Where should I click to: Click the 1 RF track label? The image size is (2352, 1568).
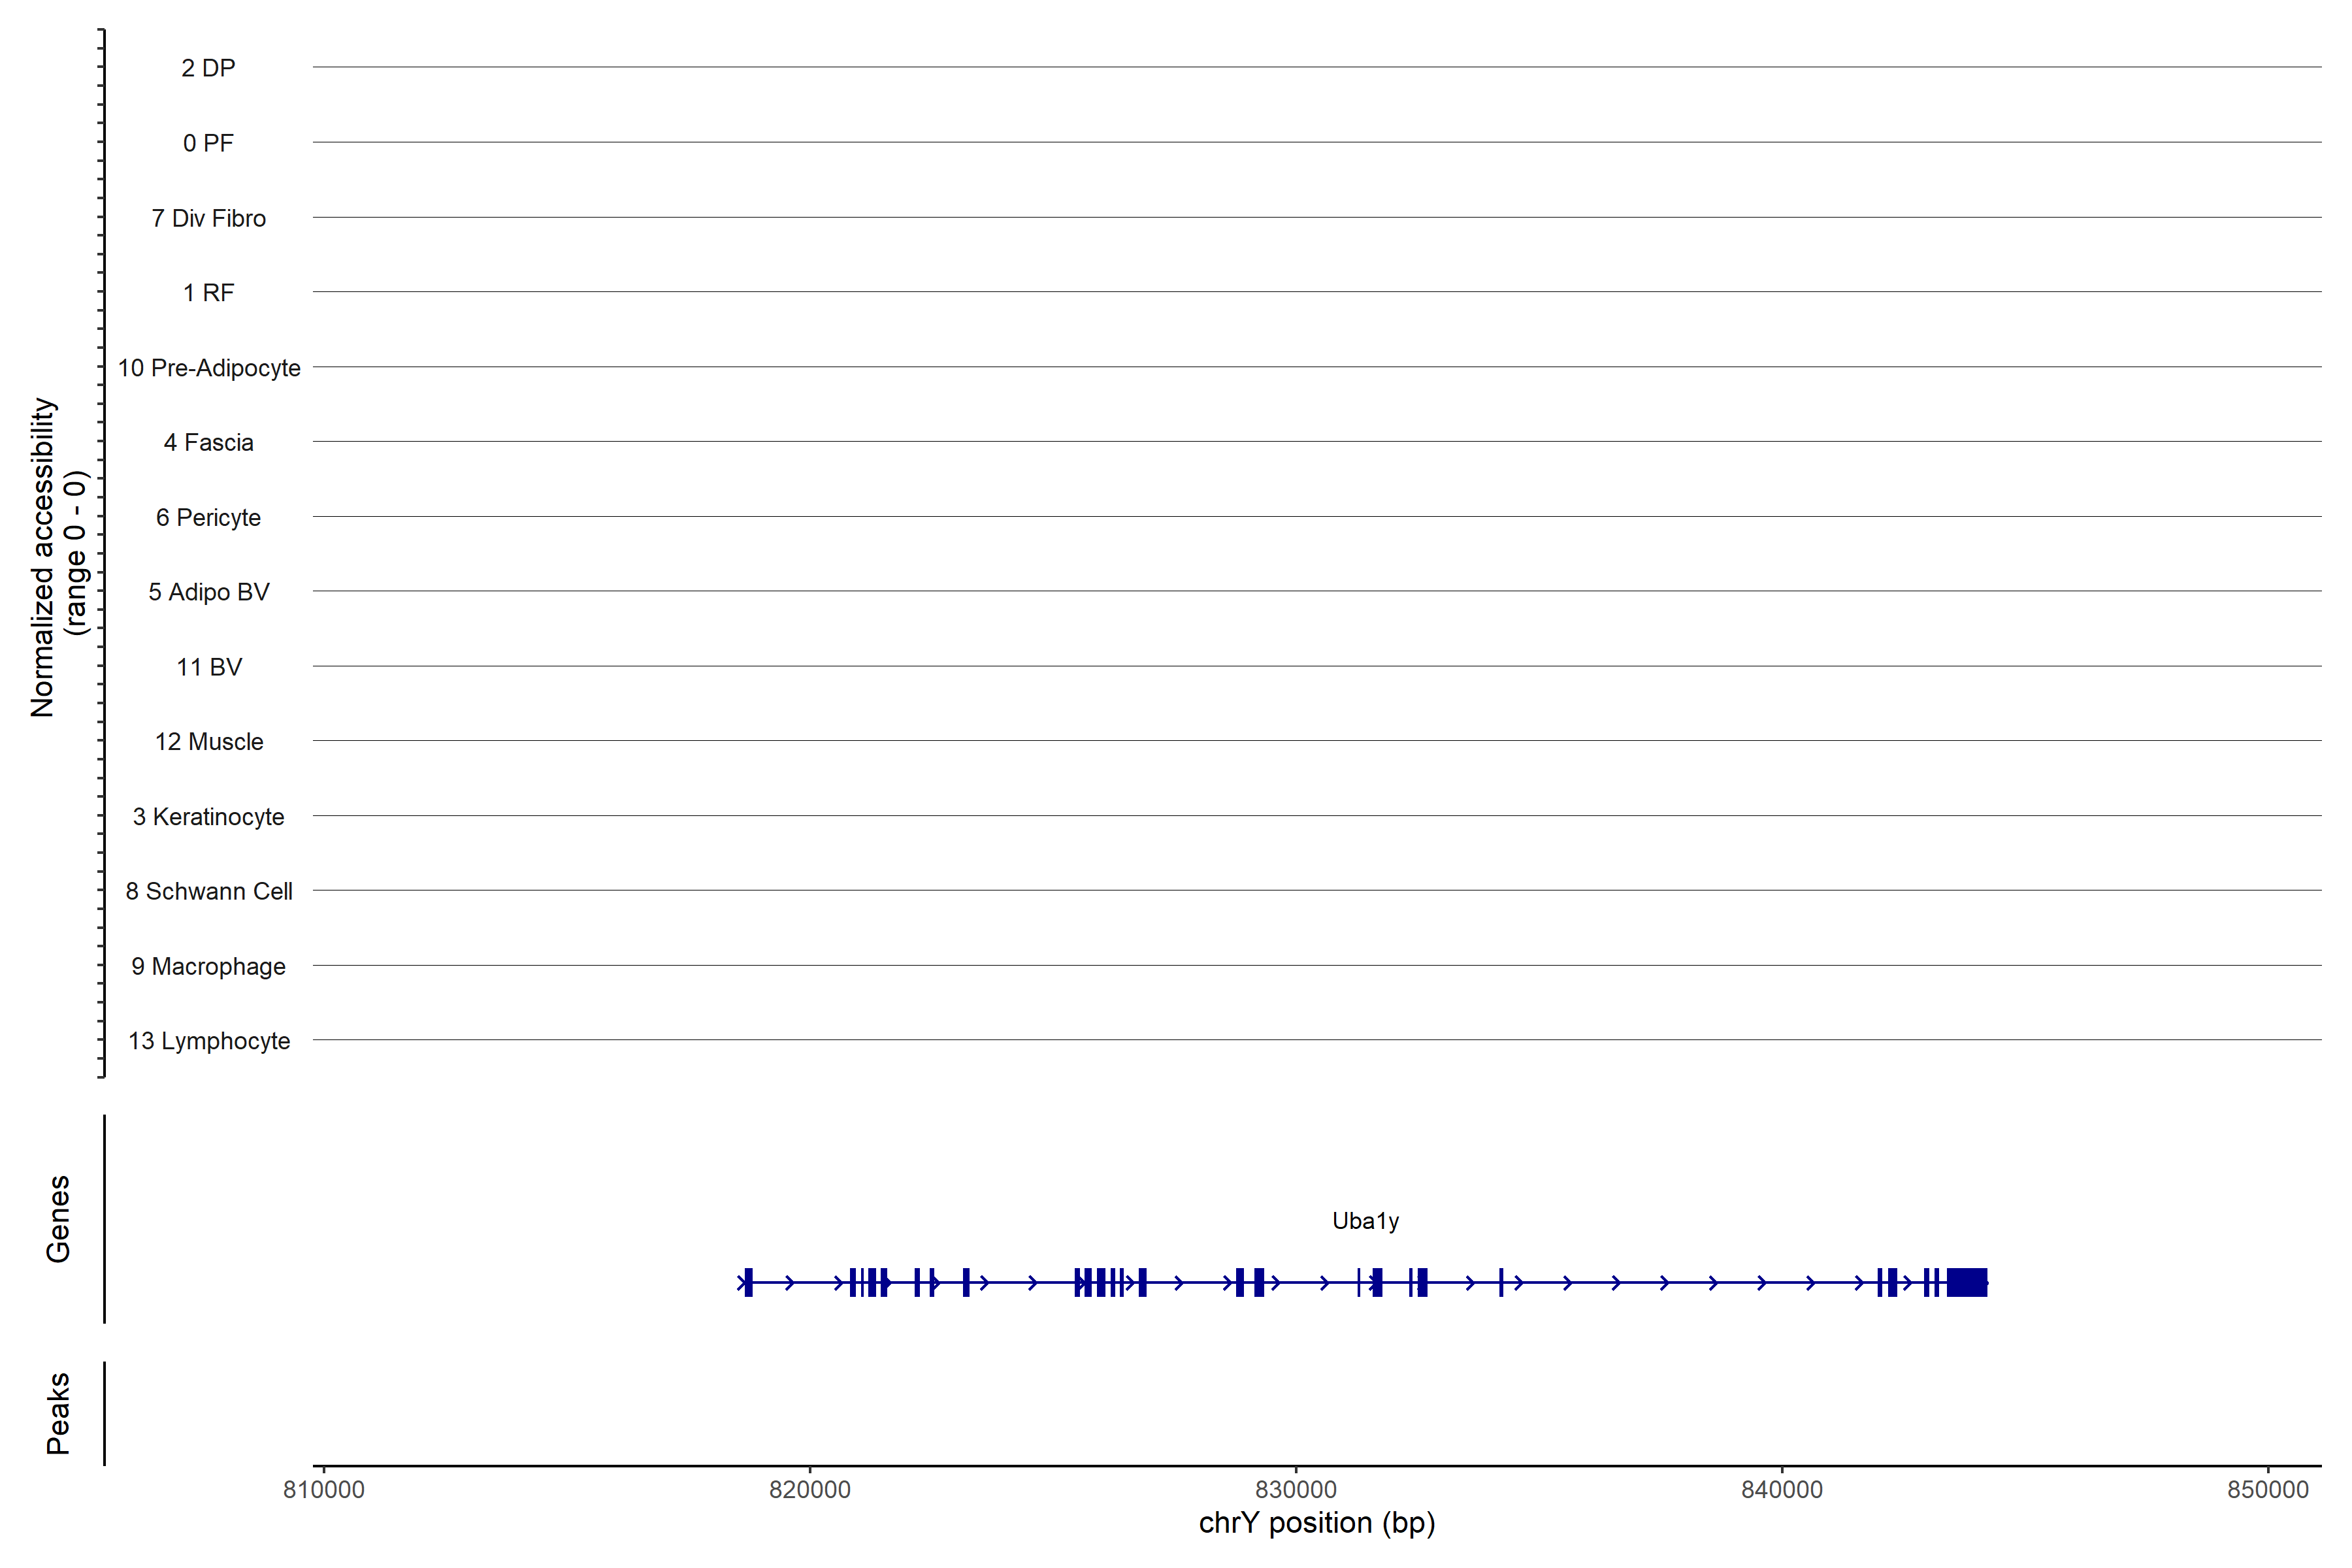tap(208, 293)
